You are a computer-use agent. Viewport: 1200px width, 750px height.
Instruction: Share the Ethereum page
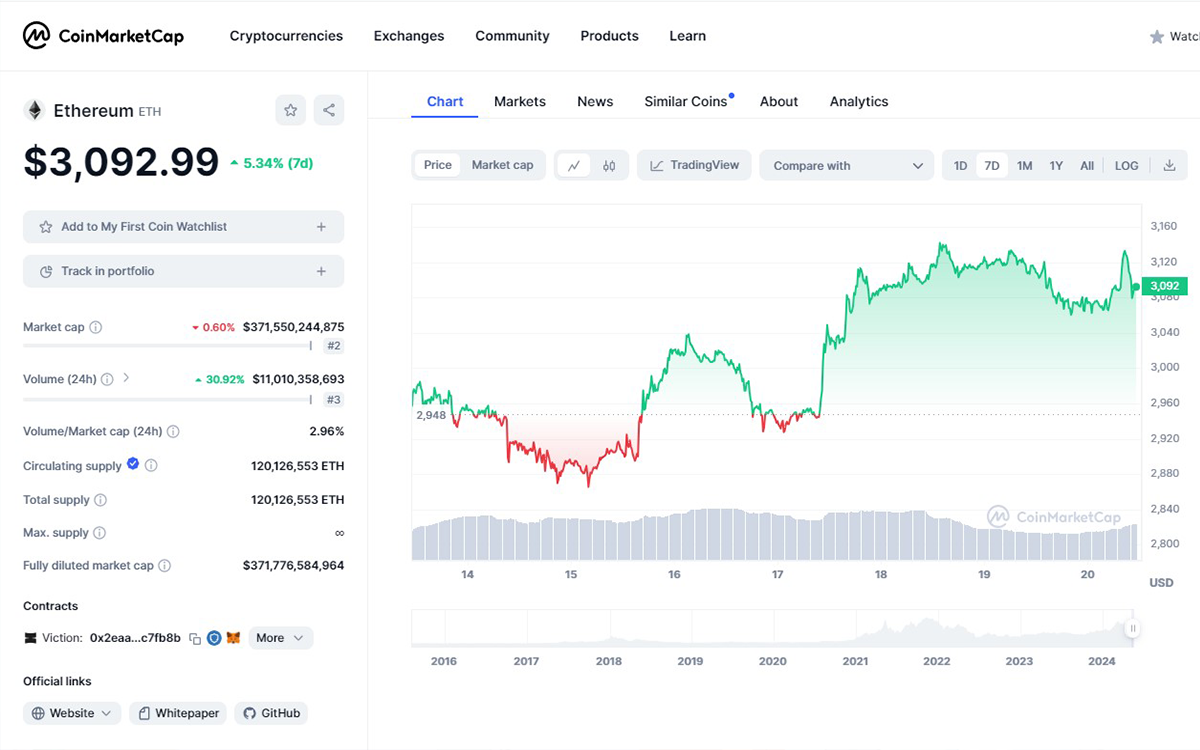point(329,110)
